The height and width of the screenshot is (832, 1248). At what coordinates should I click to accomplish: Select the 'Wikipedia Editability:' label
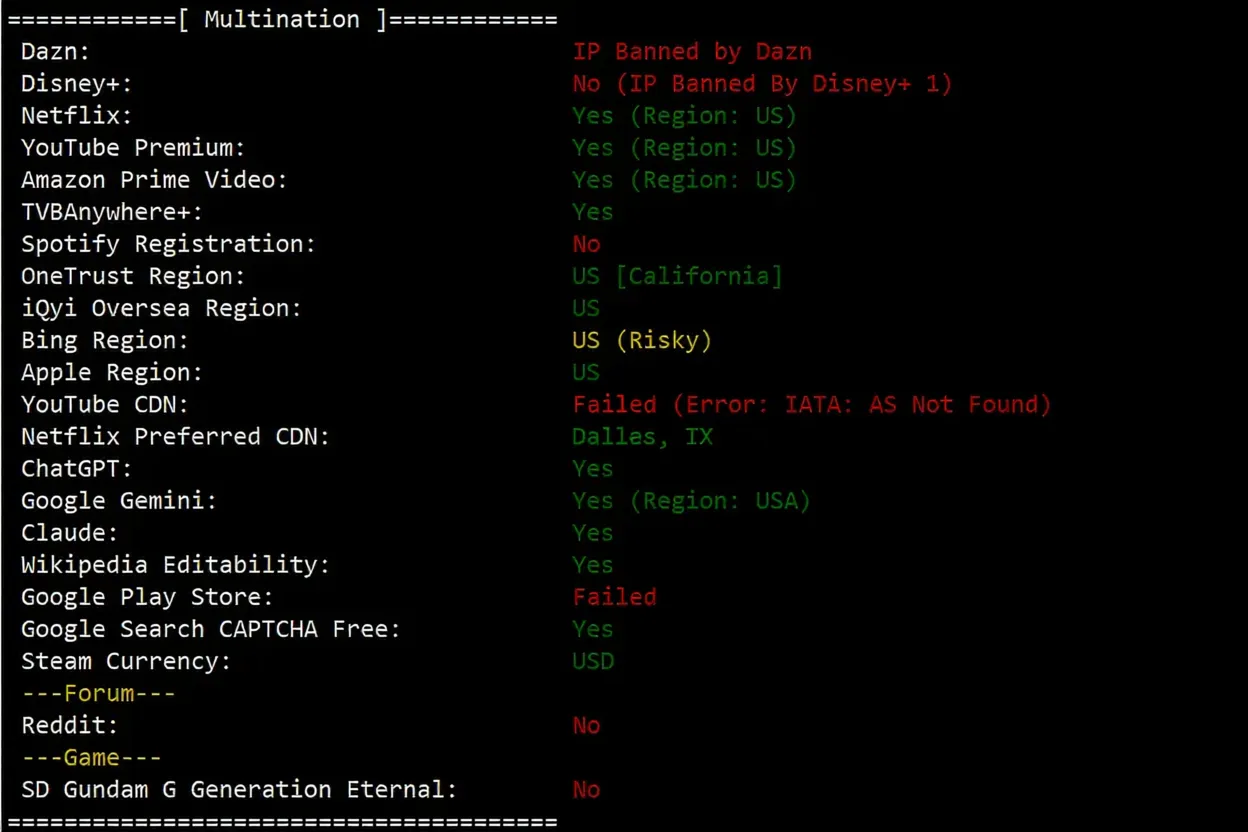pyautogui.click(x=175, y=564)
